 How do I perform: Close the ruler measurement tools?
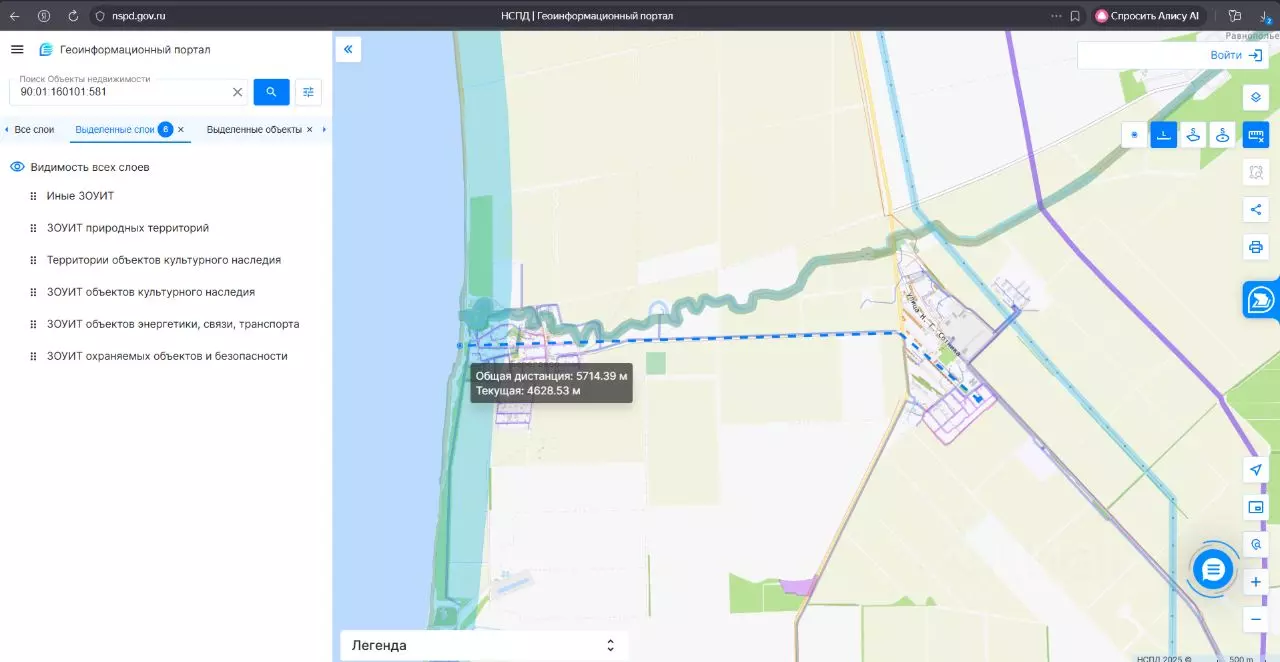(1256, 135)
